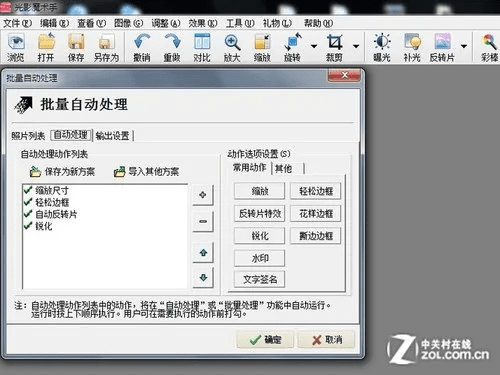Click the 撕边边框 button
500x375 pixels.
coord(316,236)
